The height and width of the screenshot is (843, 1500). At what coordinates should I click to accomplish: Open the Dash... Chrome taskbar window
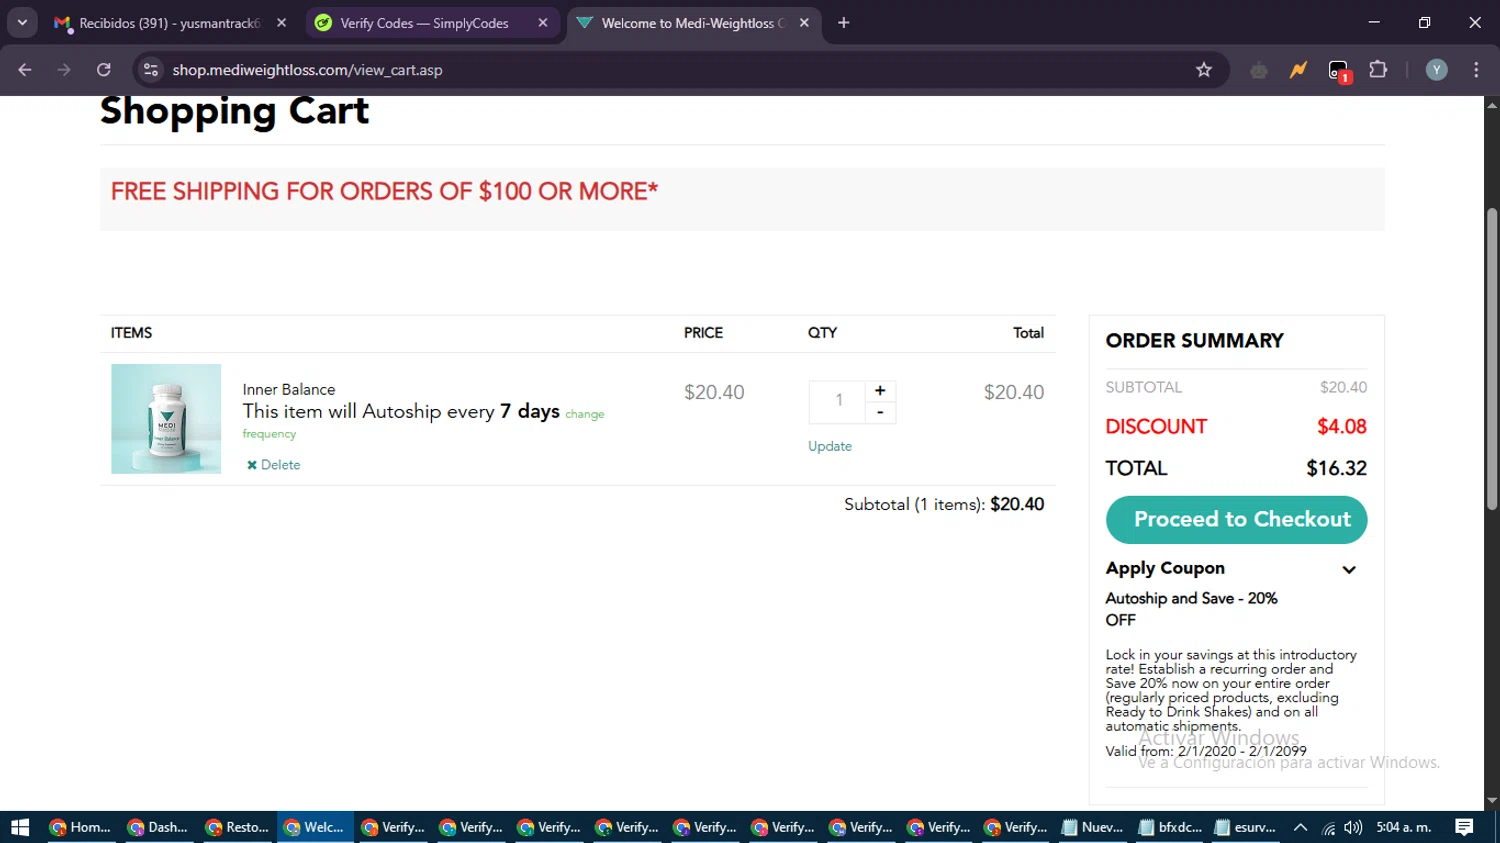158,827
